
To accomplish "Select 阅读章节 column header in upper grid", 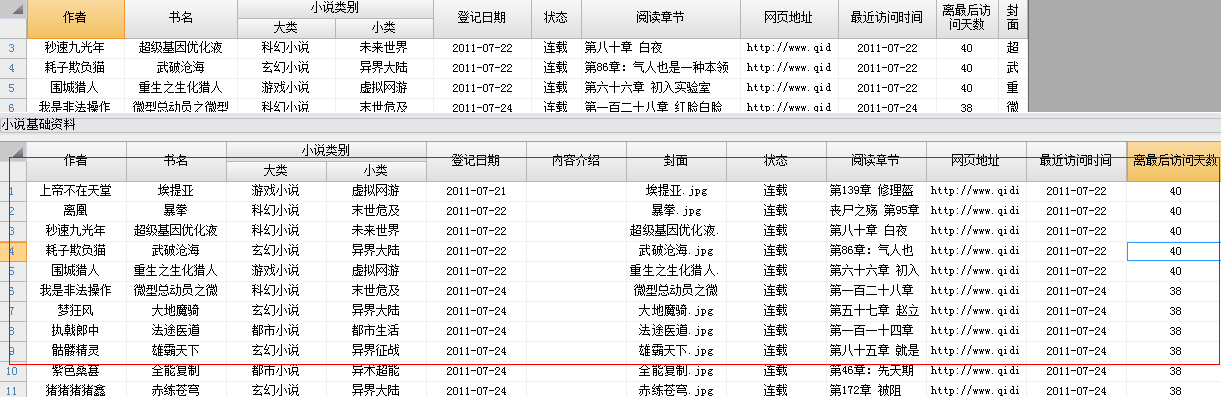I will (660, 18).
